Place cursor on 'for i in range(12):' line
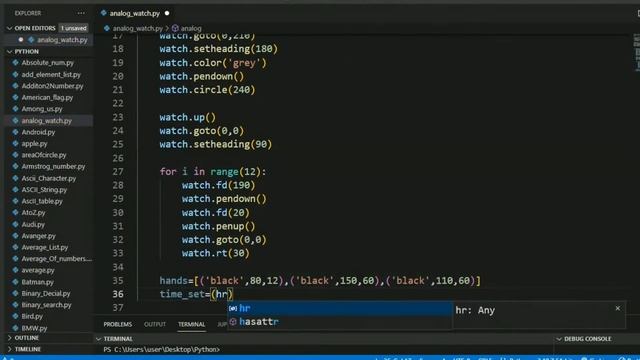The height and width of the screenshot is (360, 640). click(x=213, y=172)
